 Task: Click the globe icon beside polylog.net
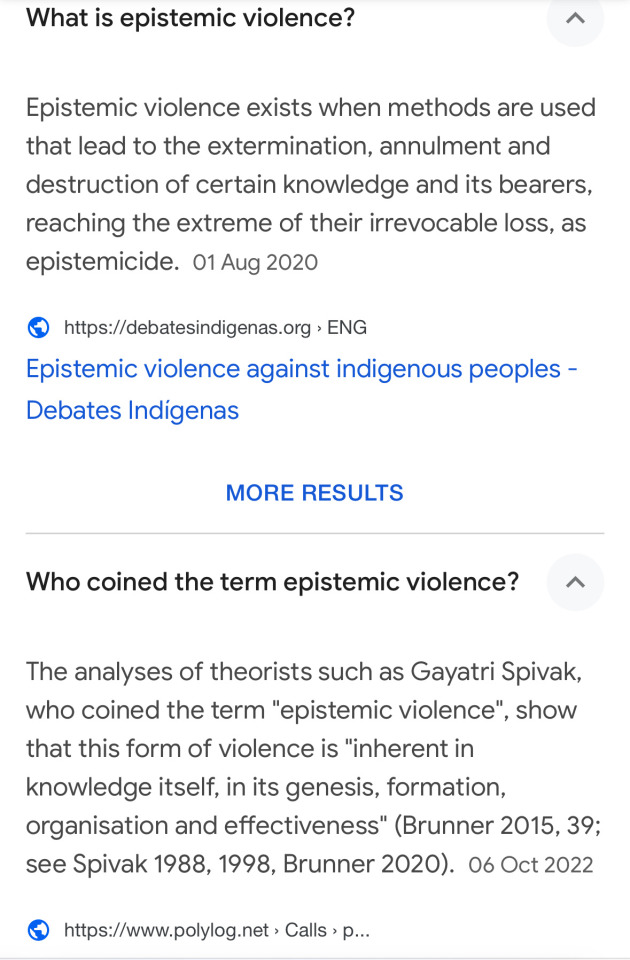(x=39, y=931)
